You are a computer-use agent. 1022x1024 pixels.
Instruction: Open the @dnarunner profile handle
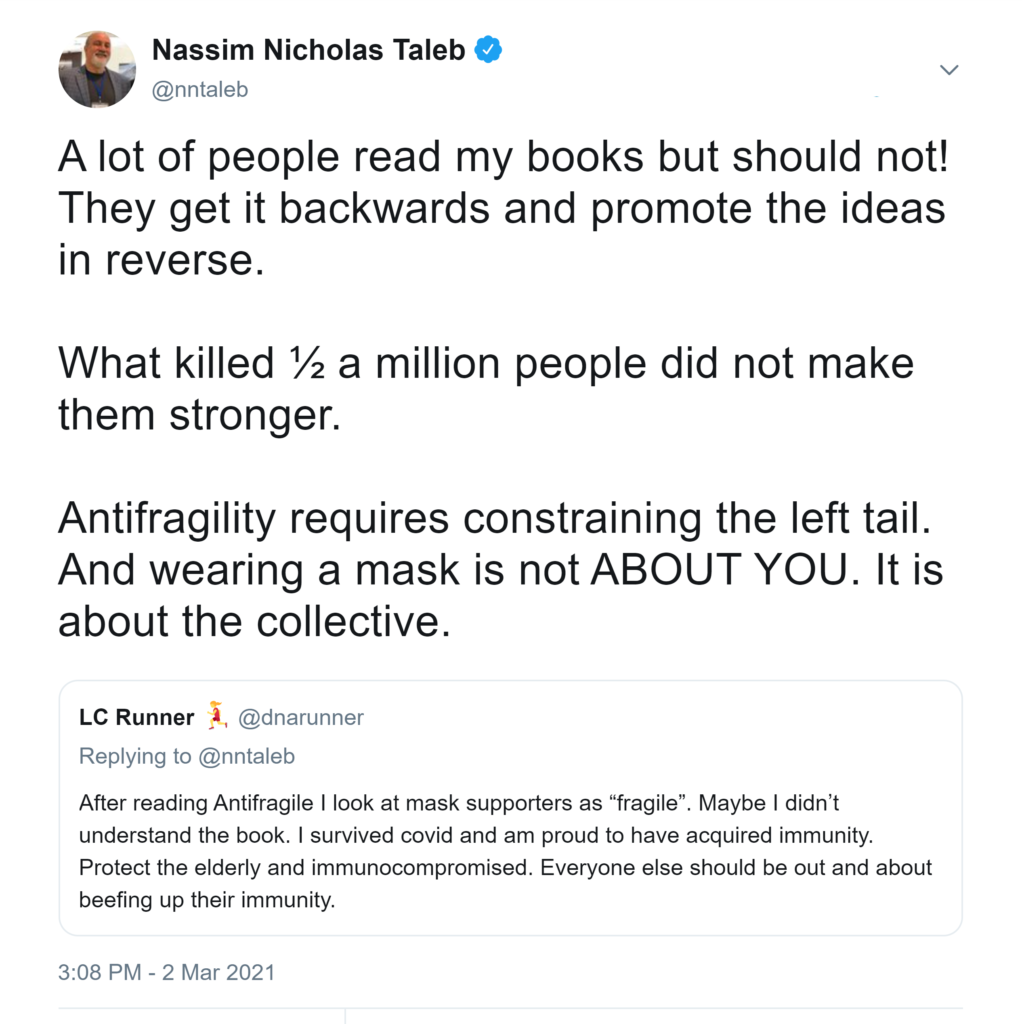pos(301,717)
